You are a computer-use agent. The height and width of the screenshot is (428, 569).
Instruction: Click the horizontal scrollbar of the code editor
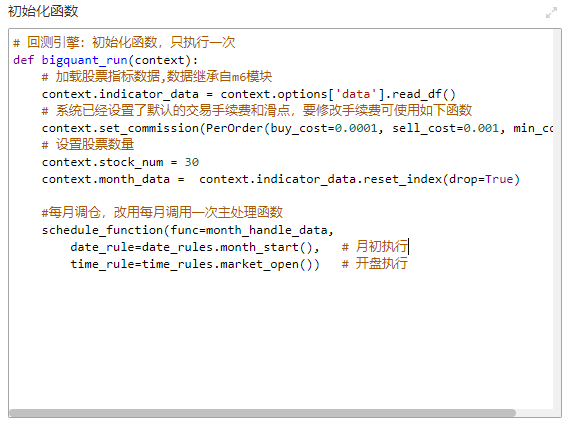[262, 413]
